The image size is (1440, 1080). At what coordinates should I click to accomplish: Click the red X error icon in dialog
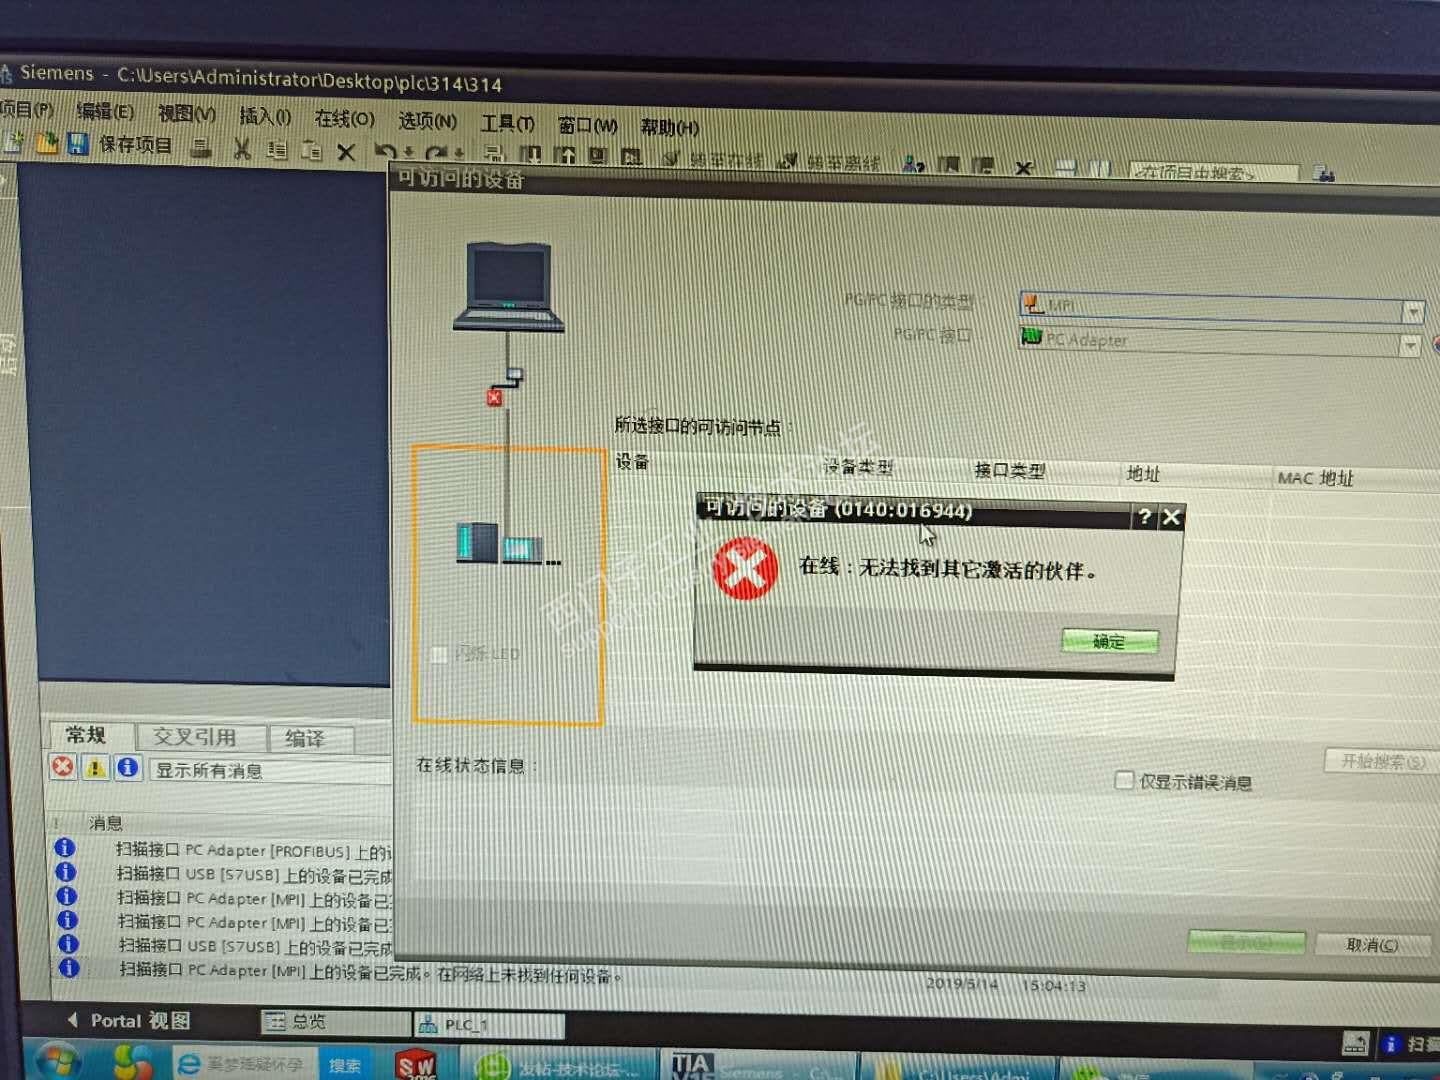click(x=745, y=569)
